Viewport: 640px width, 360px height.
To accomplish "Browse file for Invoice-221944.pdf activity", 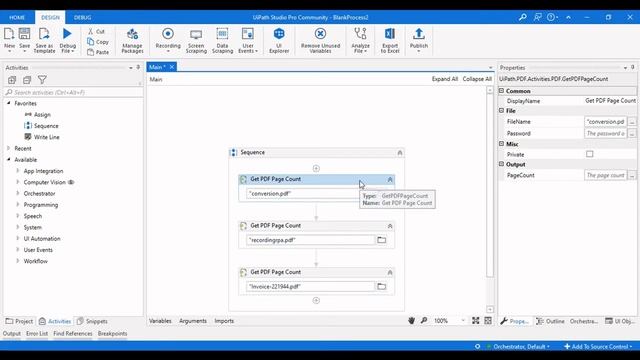I will [381, 287].
